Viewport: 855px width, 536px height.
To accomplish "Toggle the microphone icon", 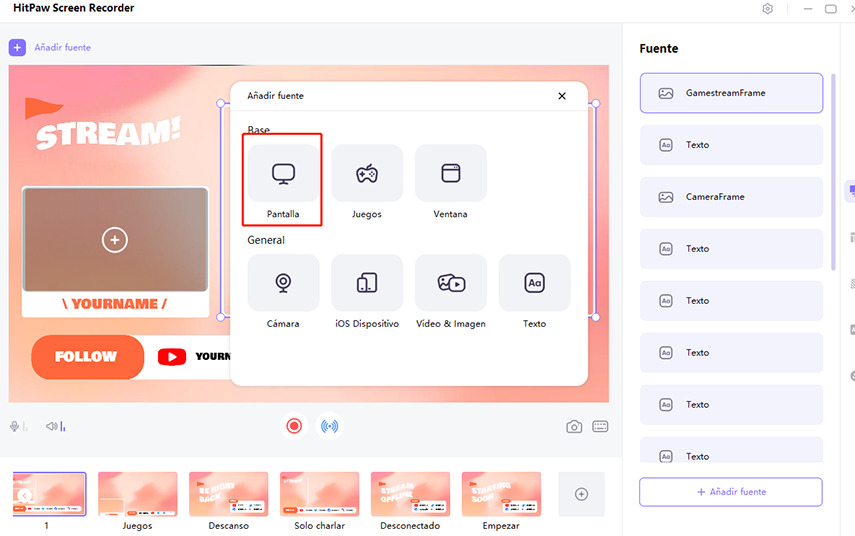I will pyautogui.click(x=15, y=426).
